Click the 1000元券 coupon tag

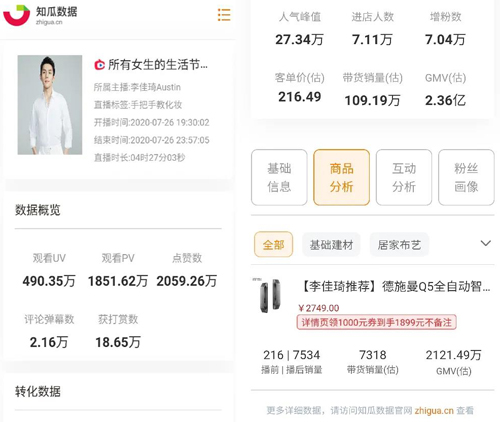click(x=376, y=322)
